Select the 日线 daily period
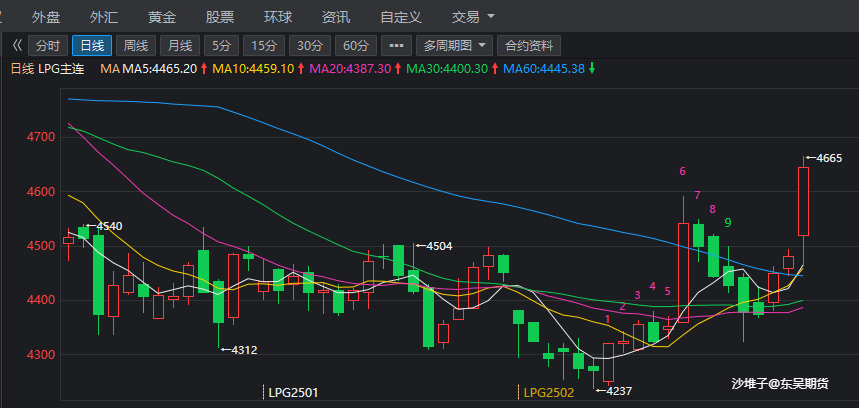The image size is (859, 408). [92, 45]
